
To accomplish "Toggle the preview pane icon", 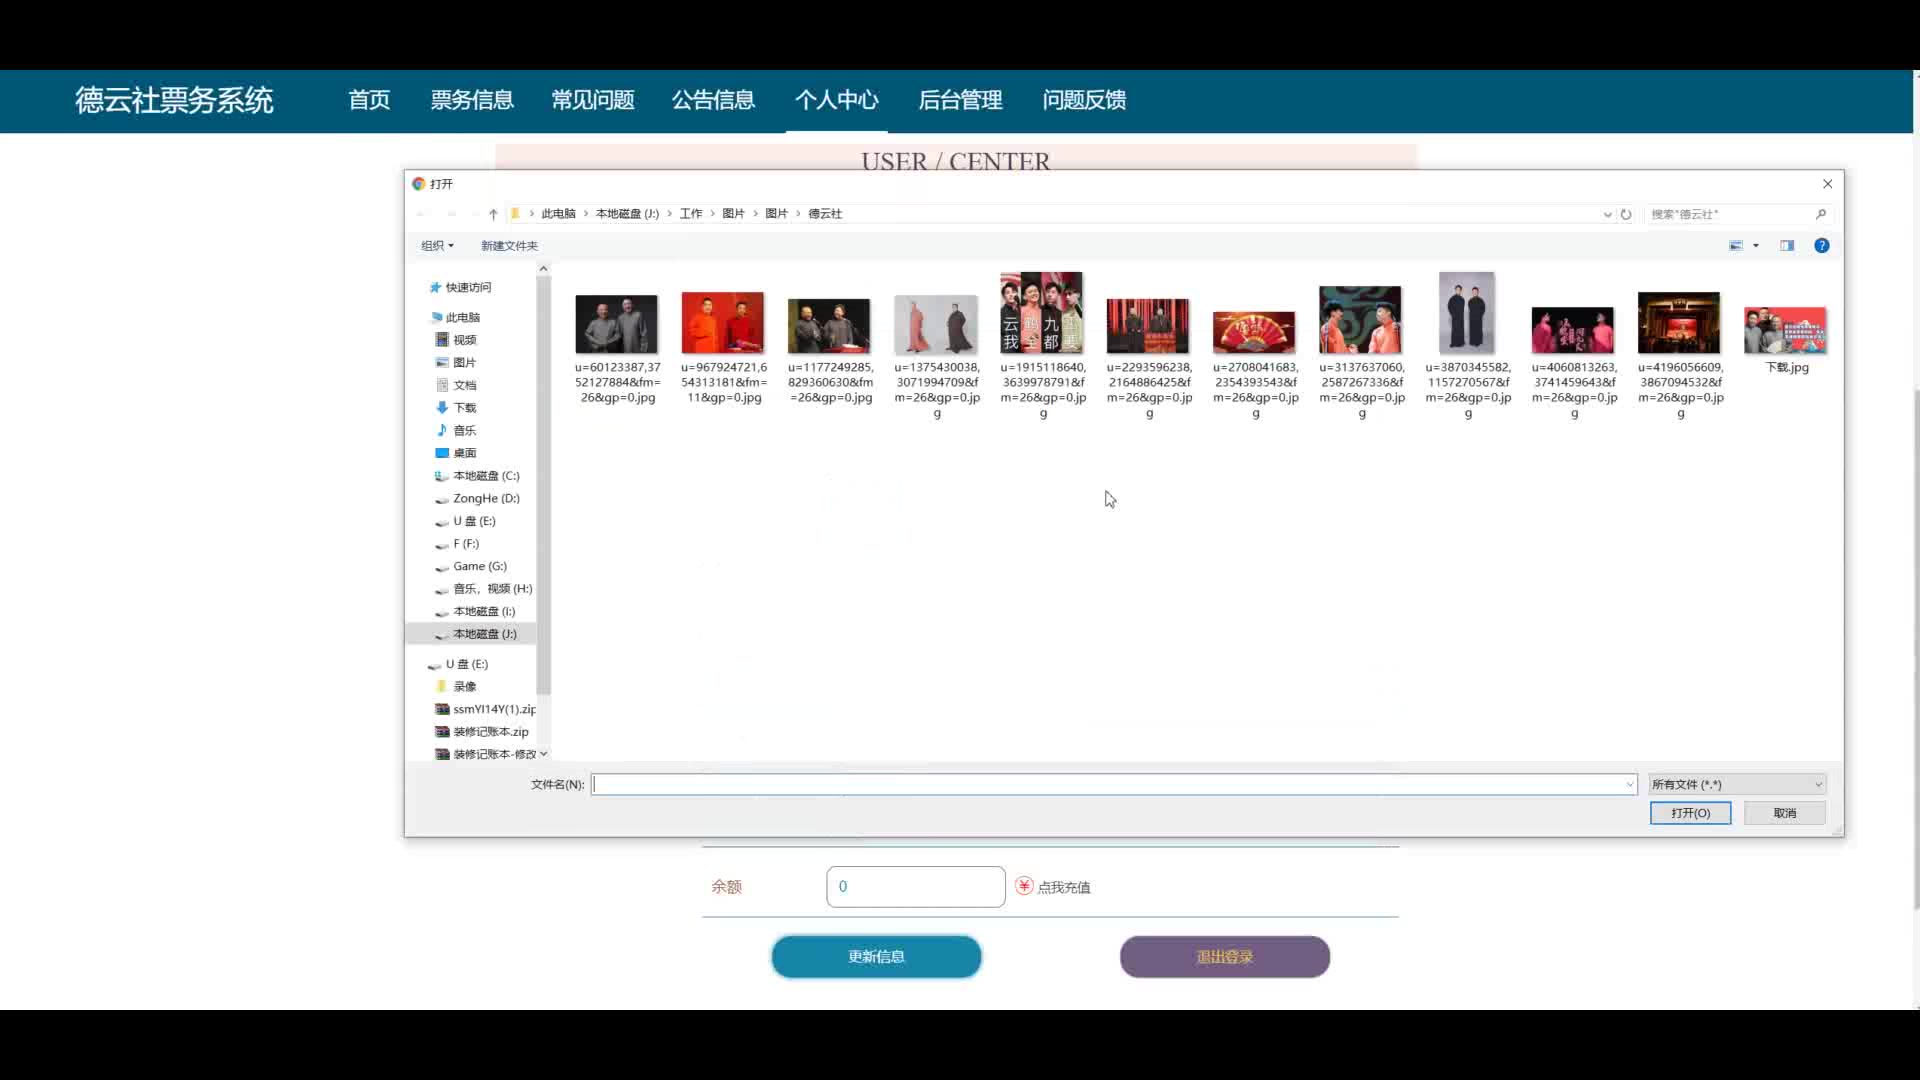I will point(1787,246).
